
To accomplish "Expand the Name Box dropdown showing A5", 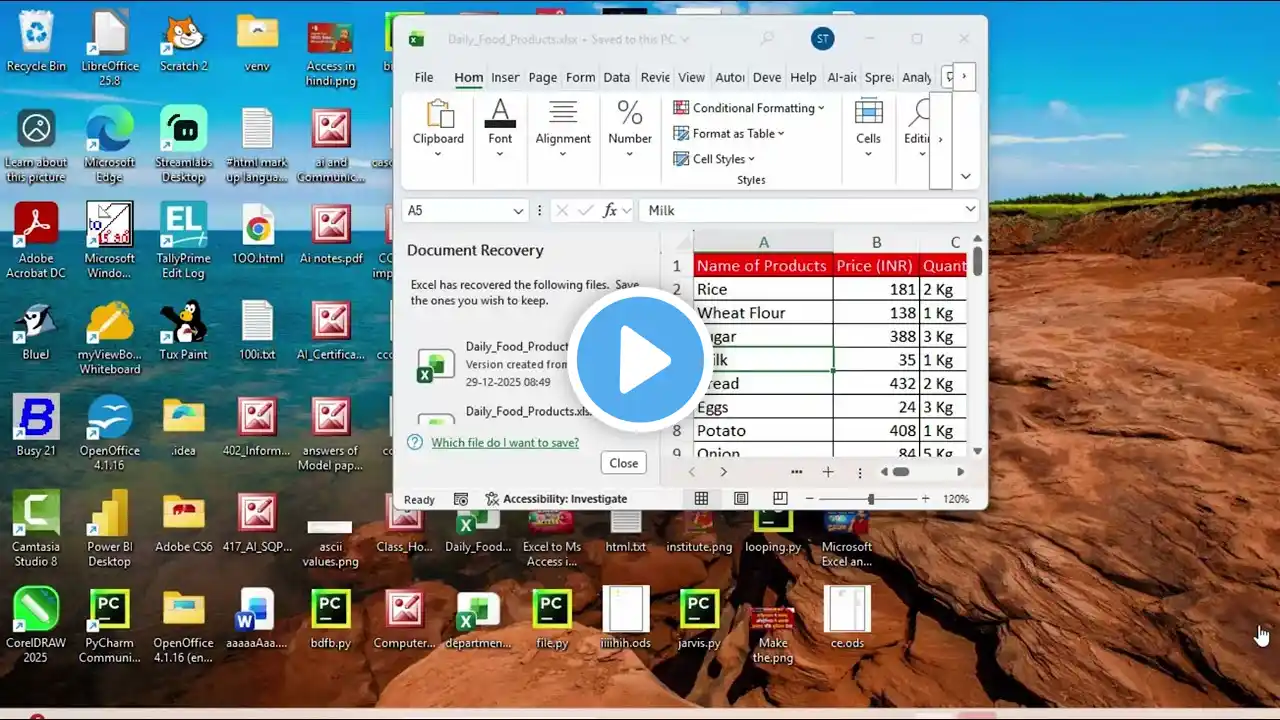I will 518,211.
